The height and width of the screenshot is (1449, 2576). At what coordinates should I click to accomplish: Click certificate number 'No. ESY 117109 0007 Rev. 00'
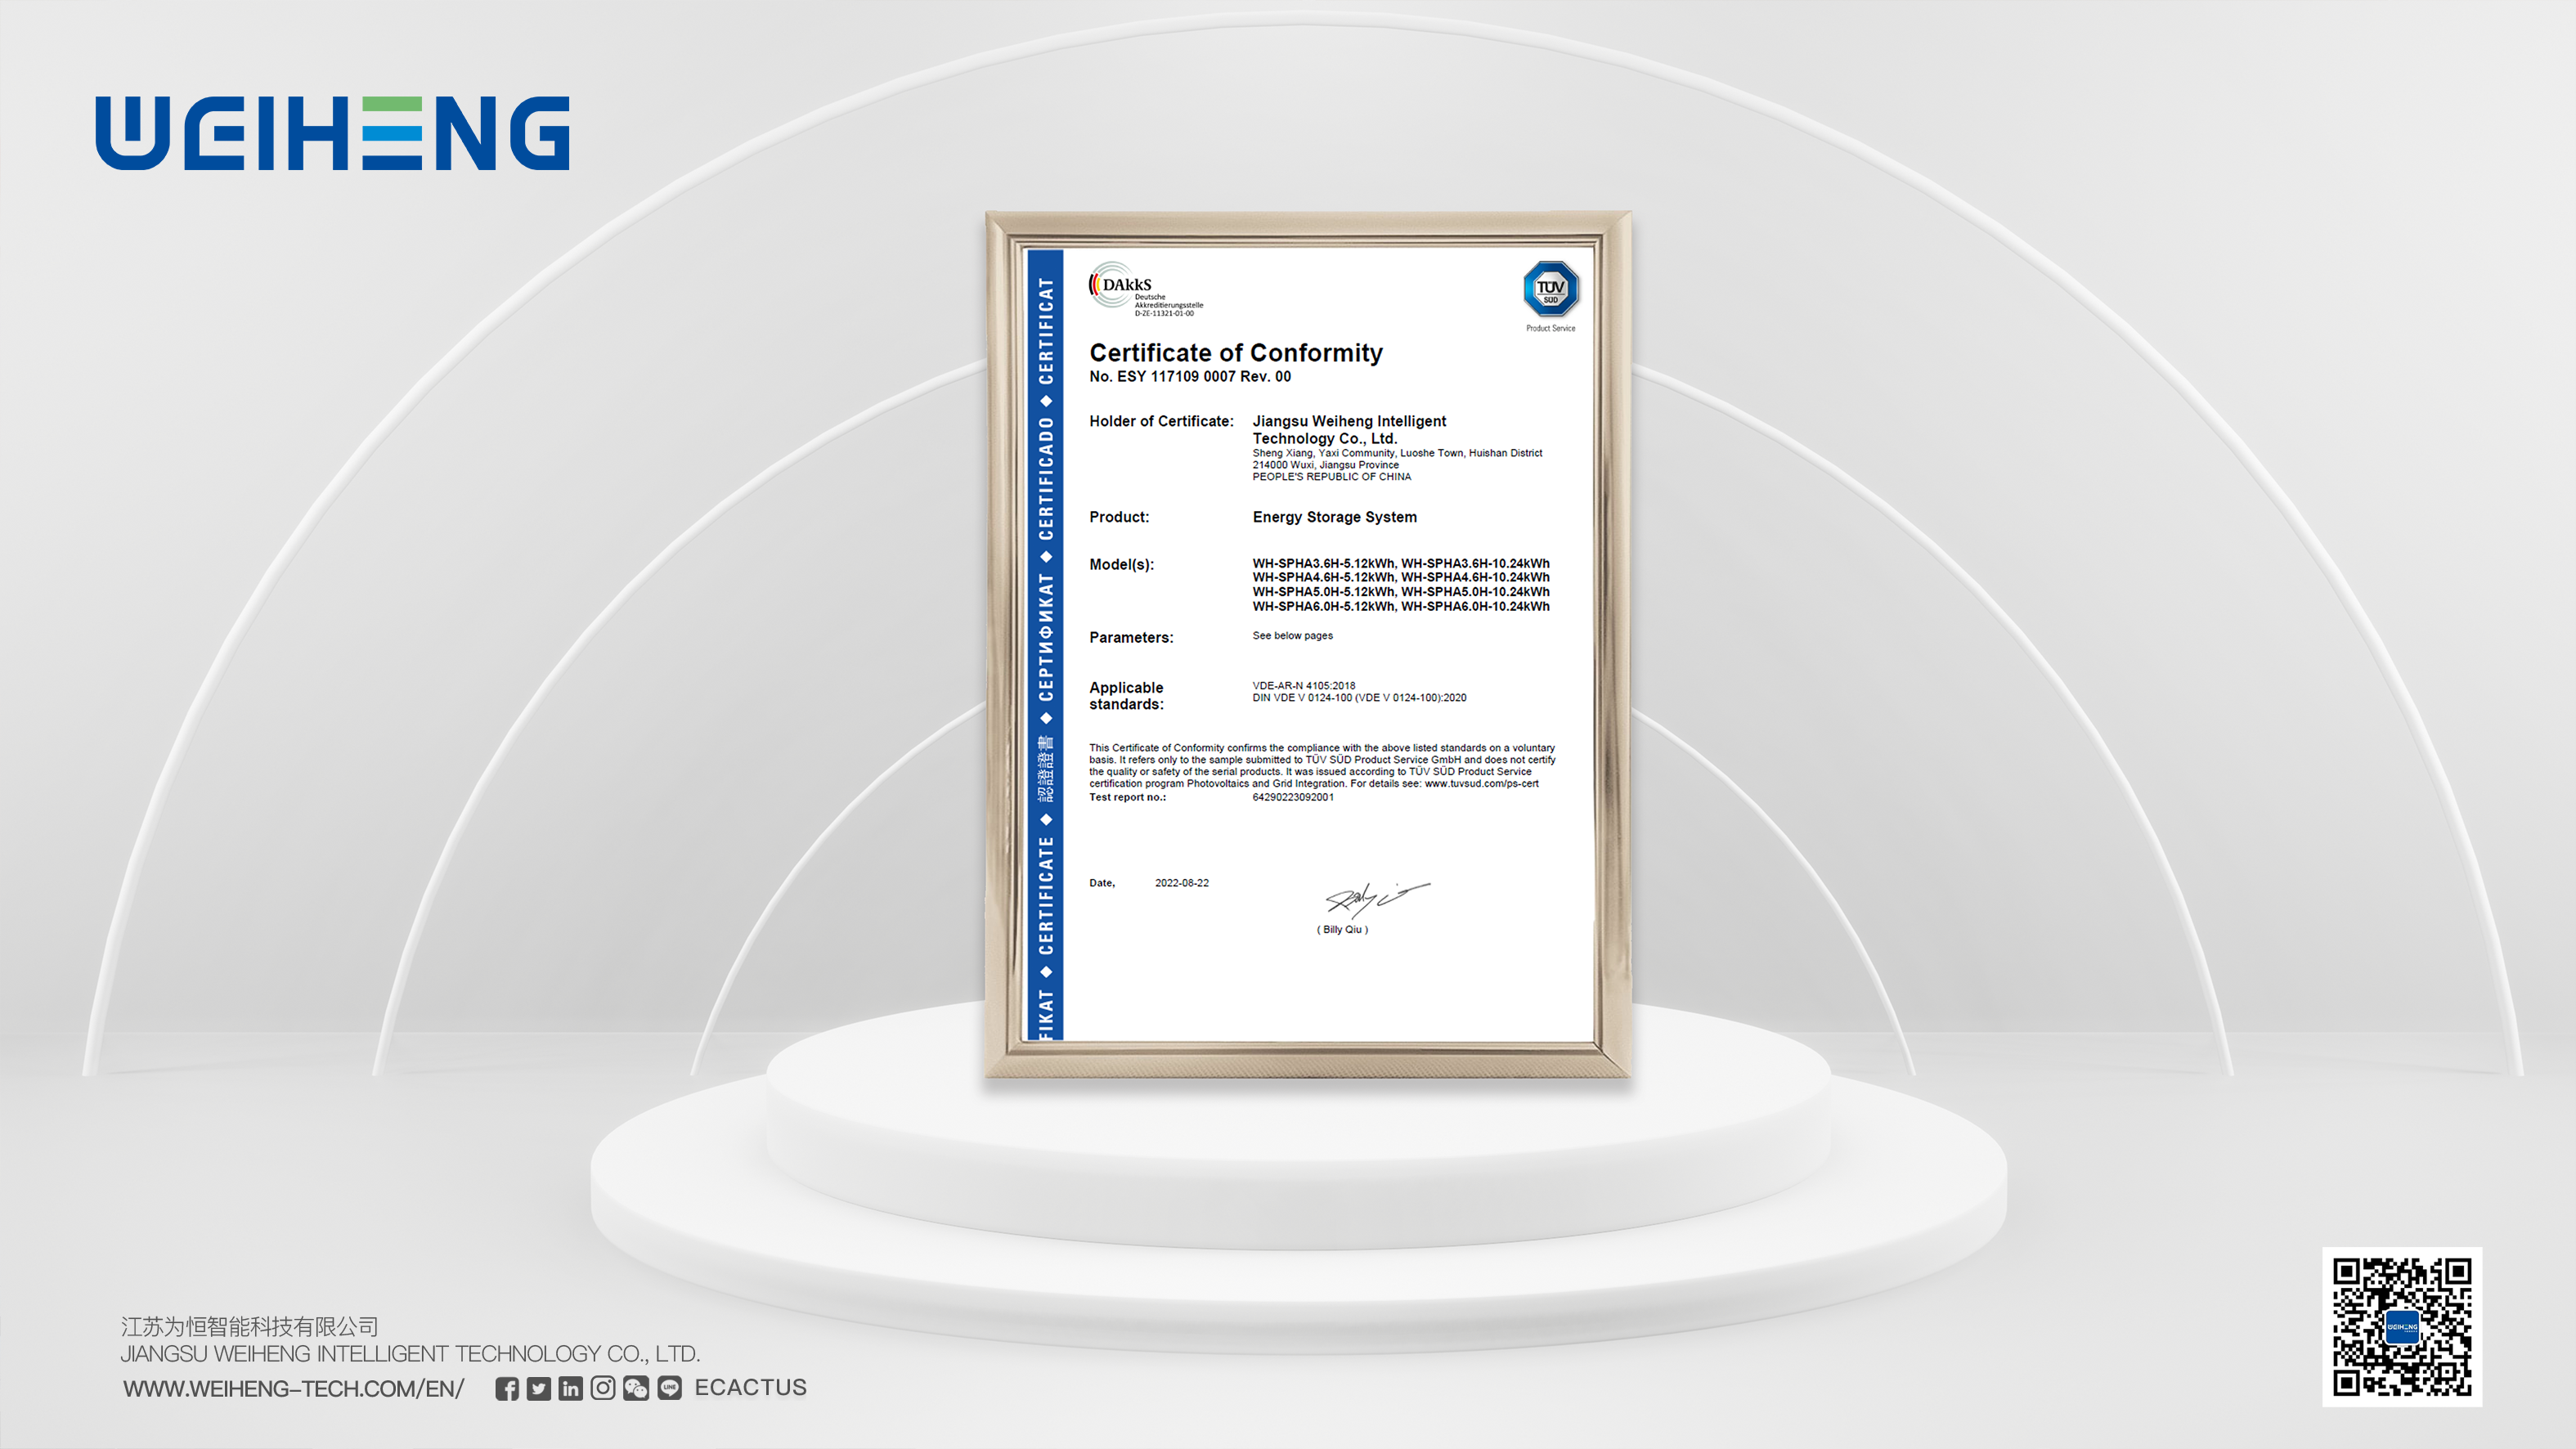click(x=1190, y=377)
